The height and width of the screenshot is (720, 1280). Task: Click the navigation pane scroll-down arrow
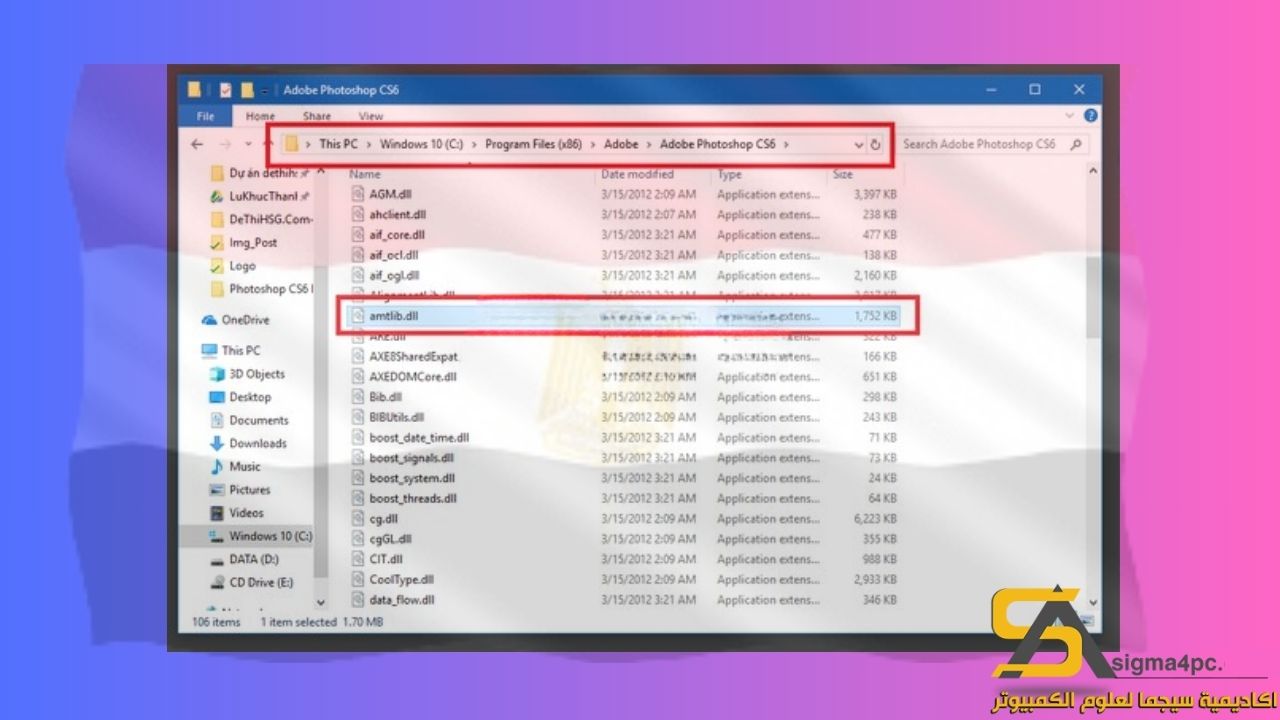(321, 602)
